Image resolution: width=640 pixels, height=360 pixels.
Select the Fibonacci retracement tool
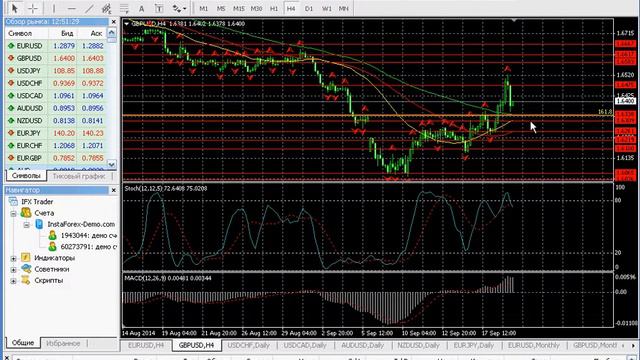(x=124, y=8)
